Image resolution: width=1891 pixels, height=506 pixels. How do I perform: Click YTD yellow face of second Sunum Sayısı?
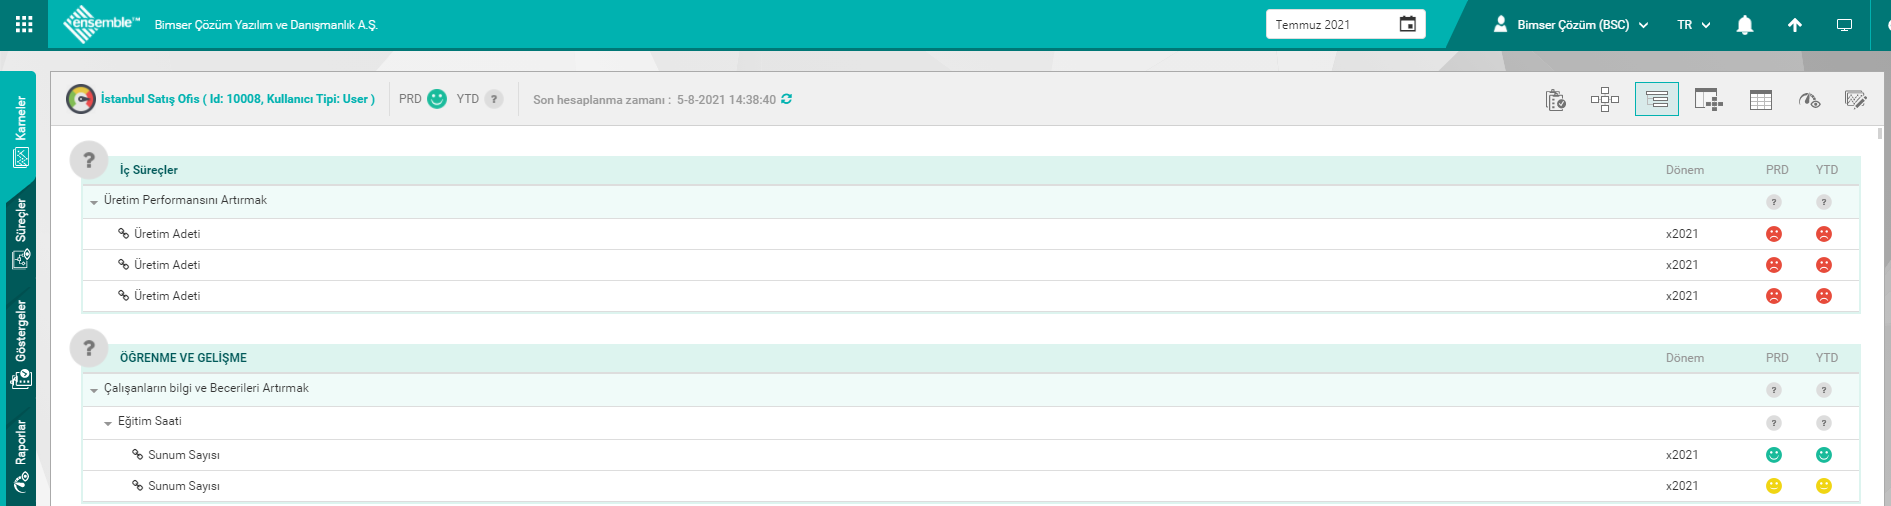(x=1824, y=486)
